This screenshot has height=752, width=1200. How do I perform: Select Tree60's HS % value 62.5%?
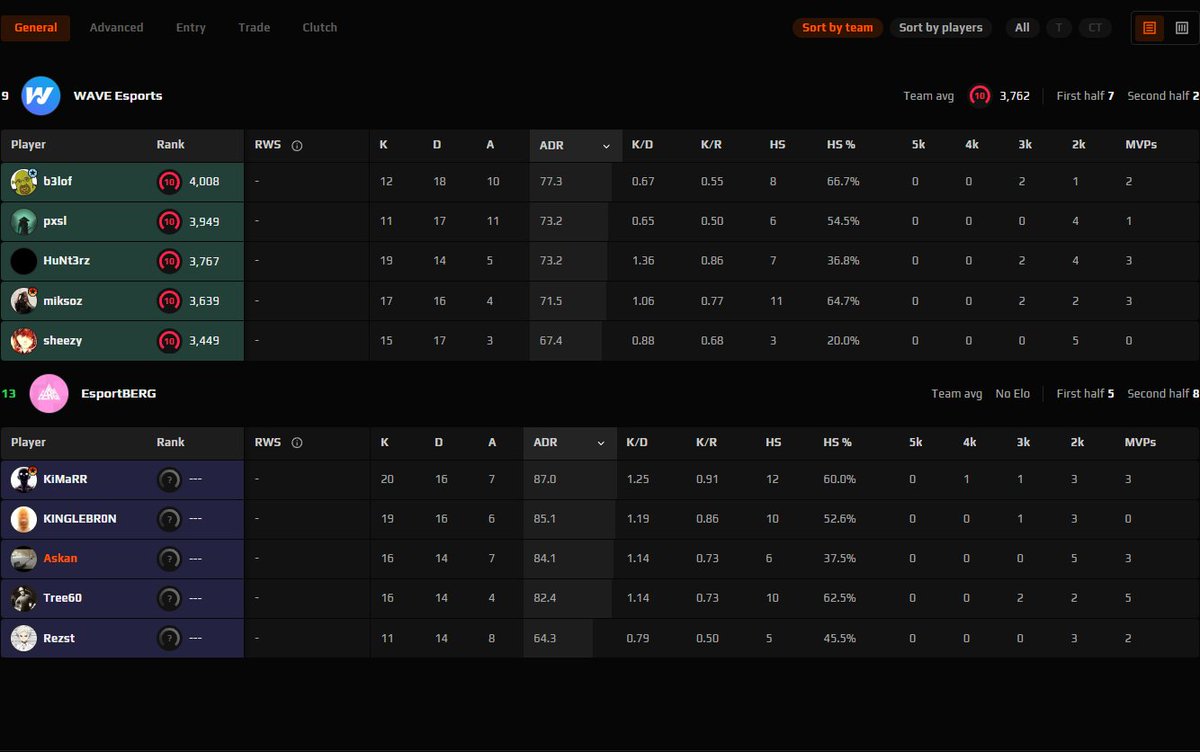click(x=841, y=598)
